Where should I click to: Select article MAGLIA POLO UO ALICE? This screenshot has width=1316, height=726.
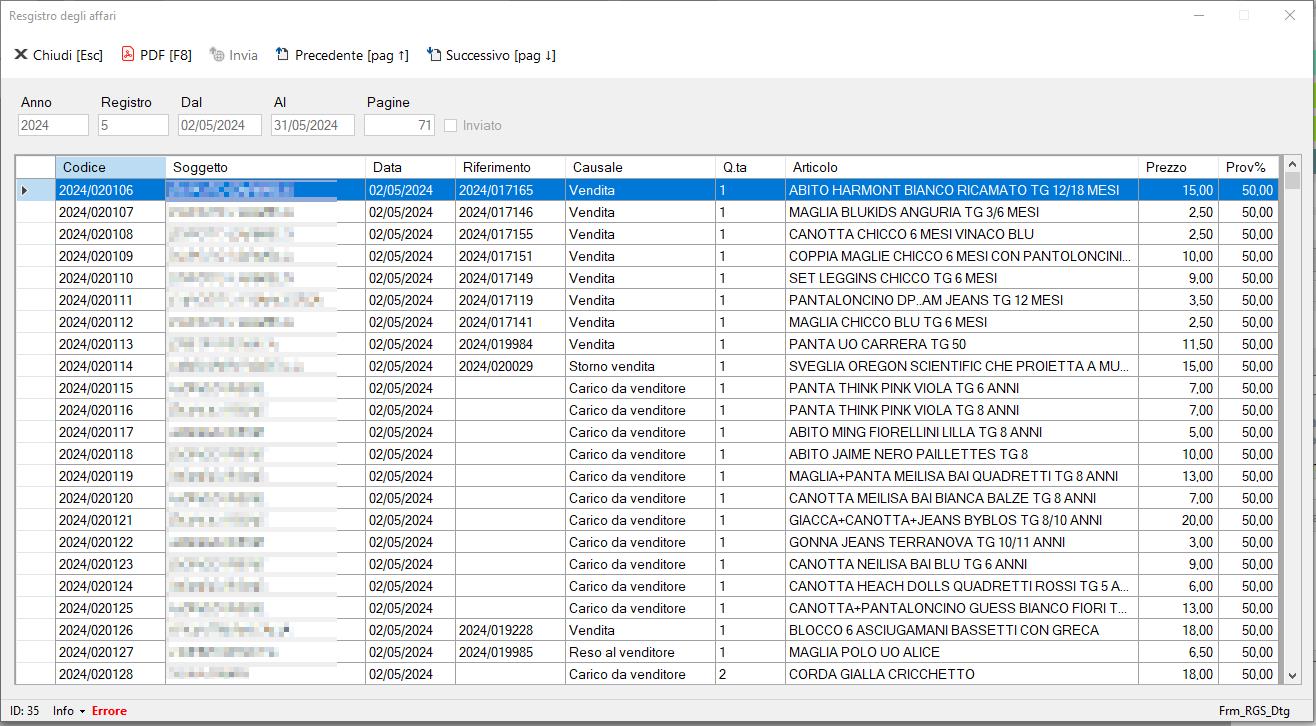962,652
